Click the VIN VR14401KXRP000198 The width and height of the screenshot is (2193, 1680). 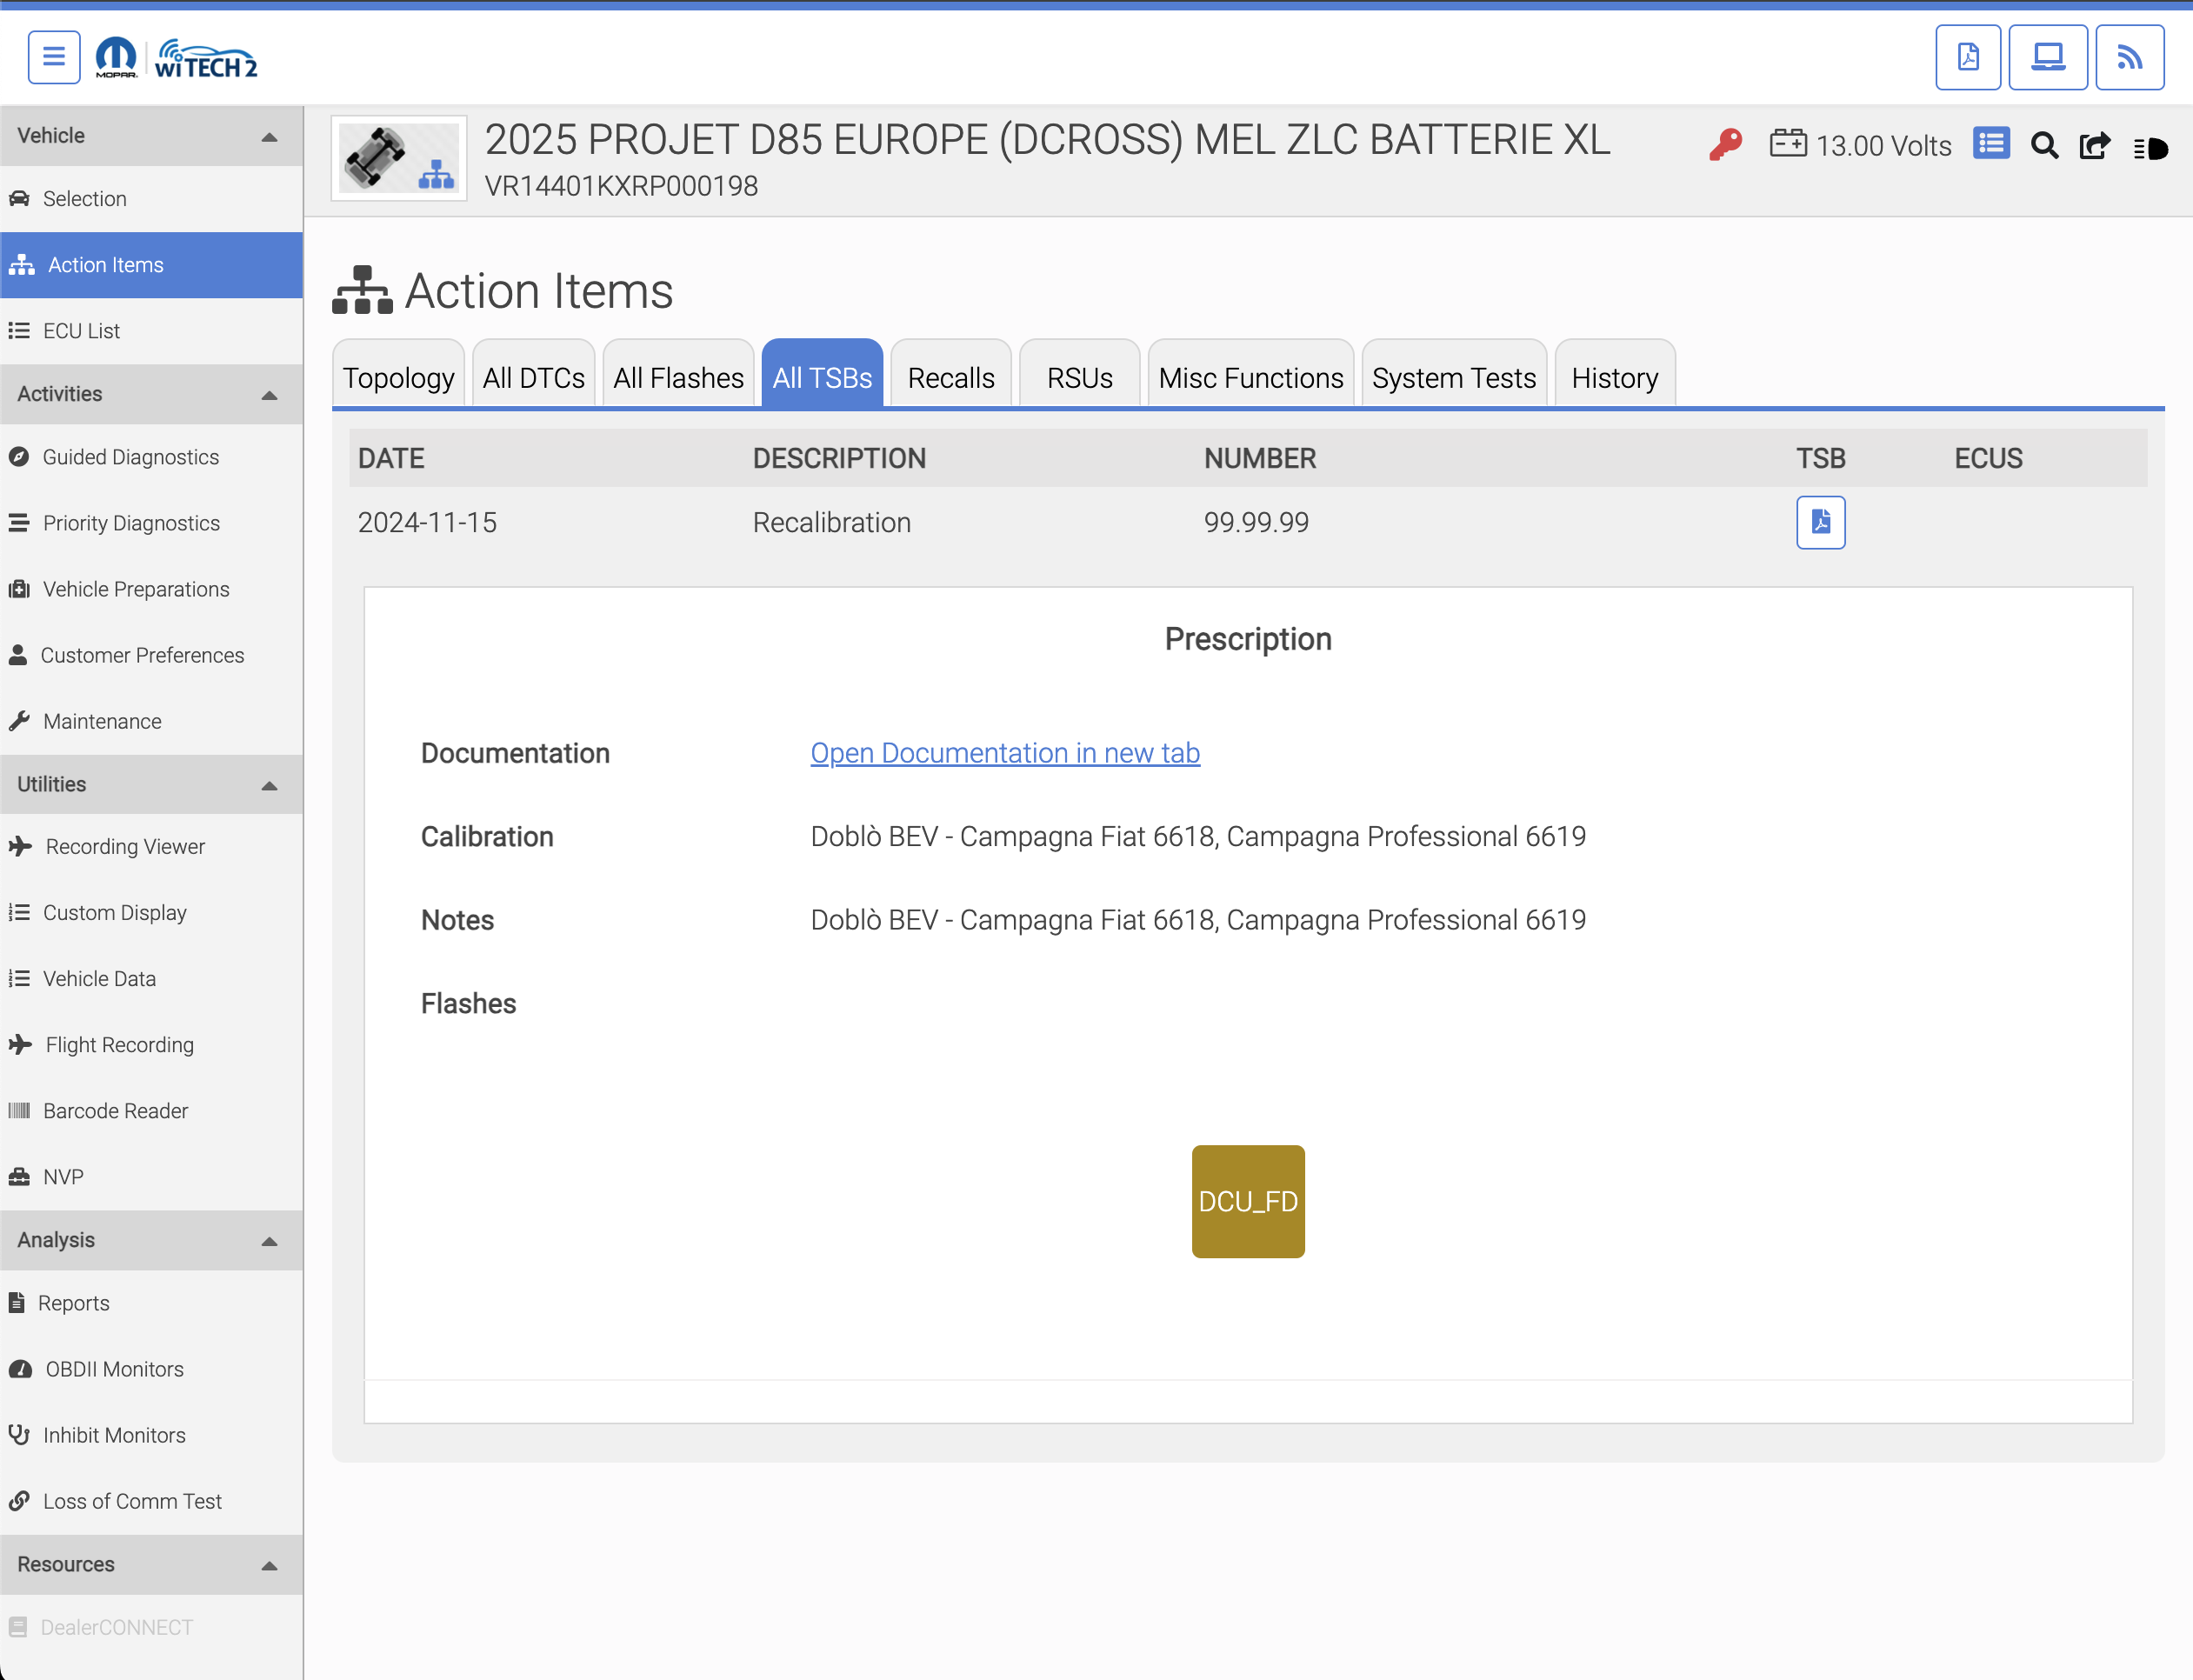[x=621, y=186]
